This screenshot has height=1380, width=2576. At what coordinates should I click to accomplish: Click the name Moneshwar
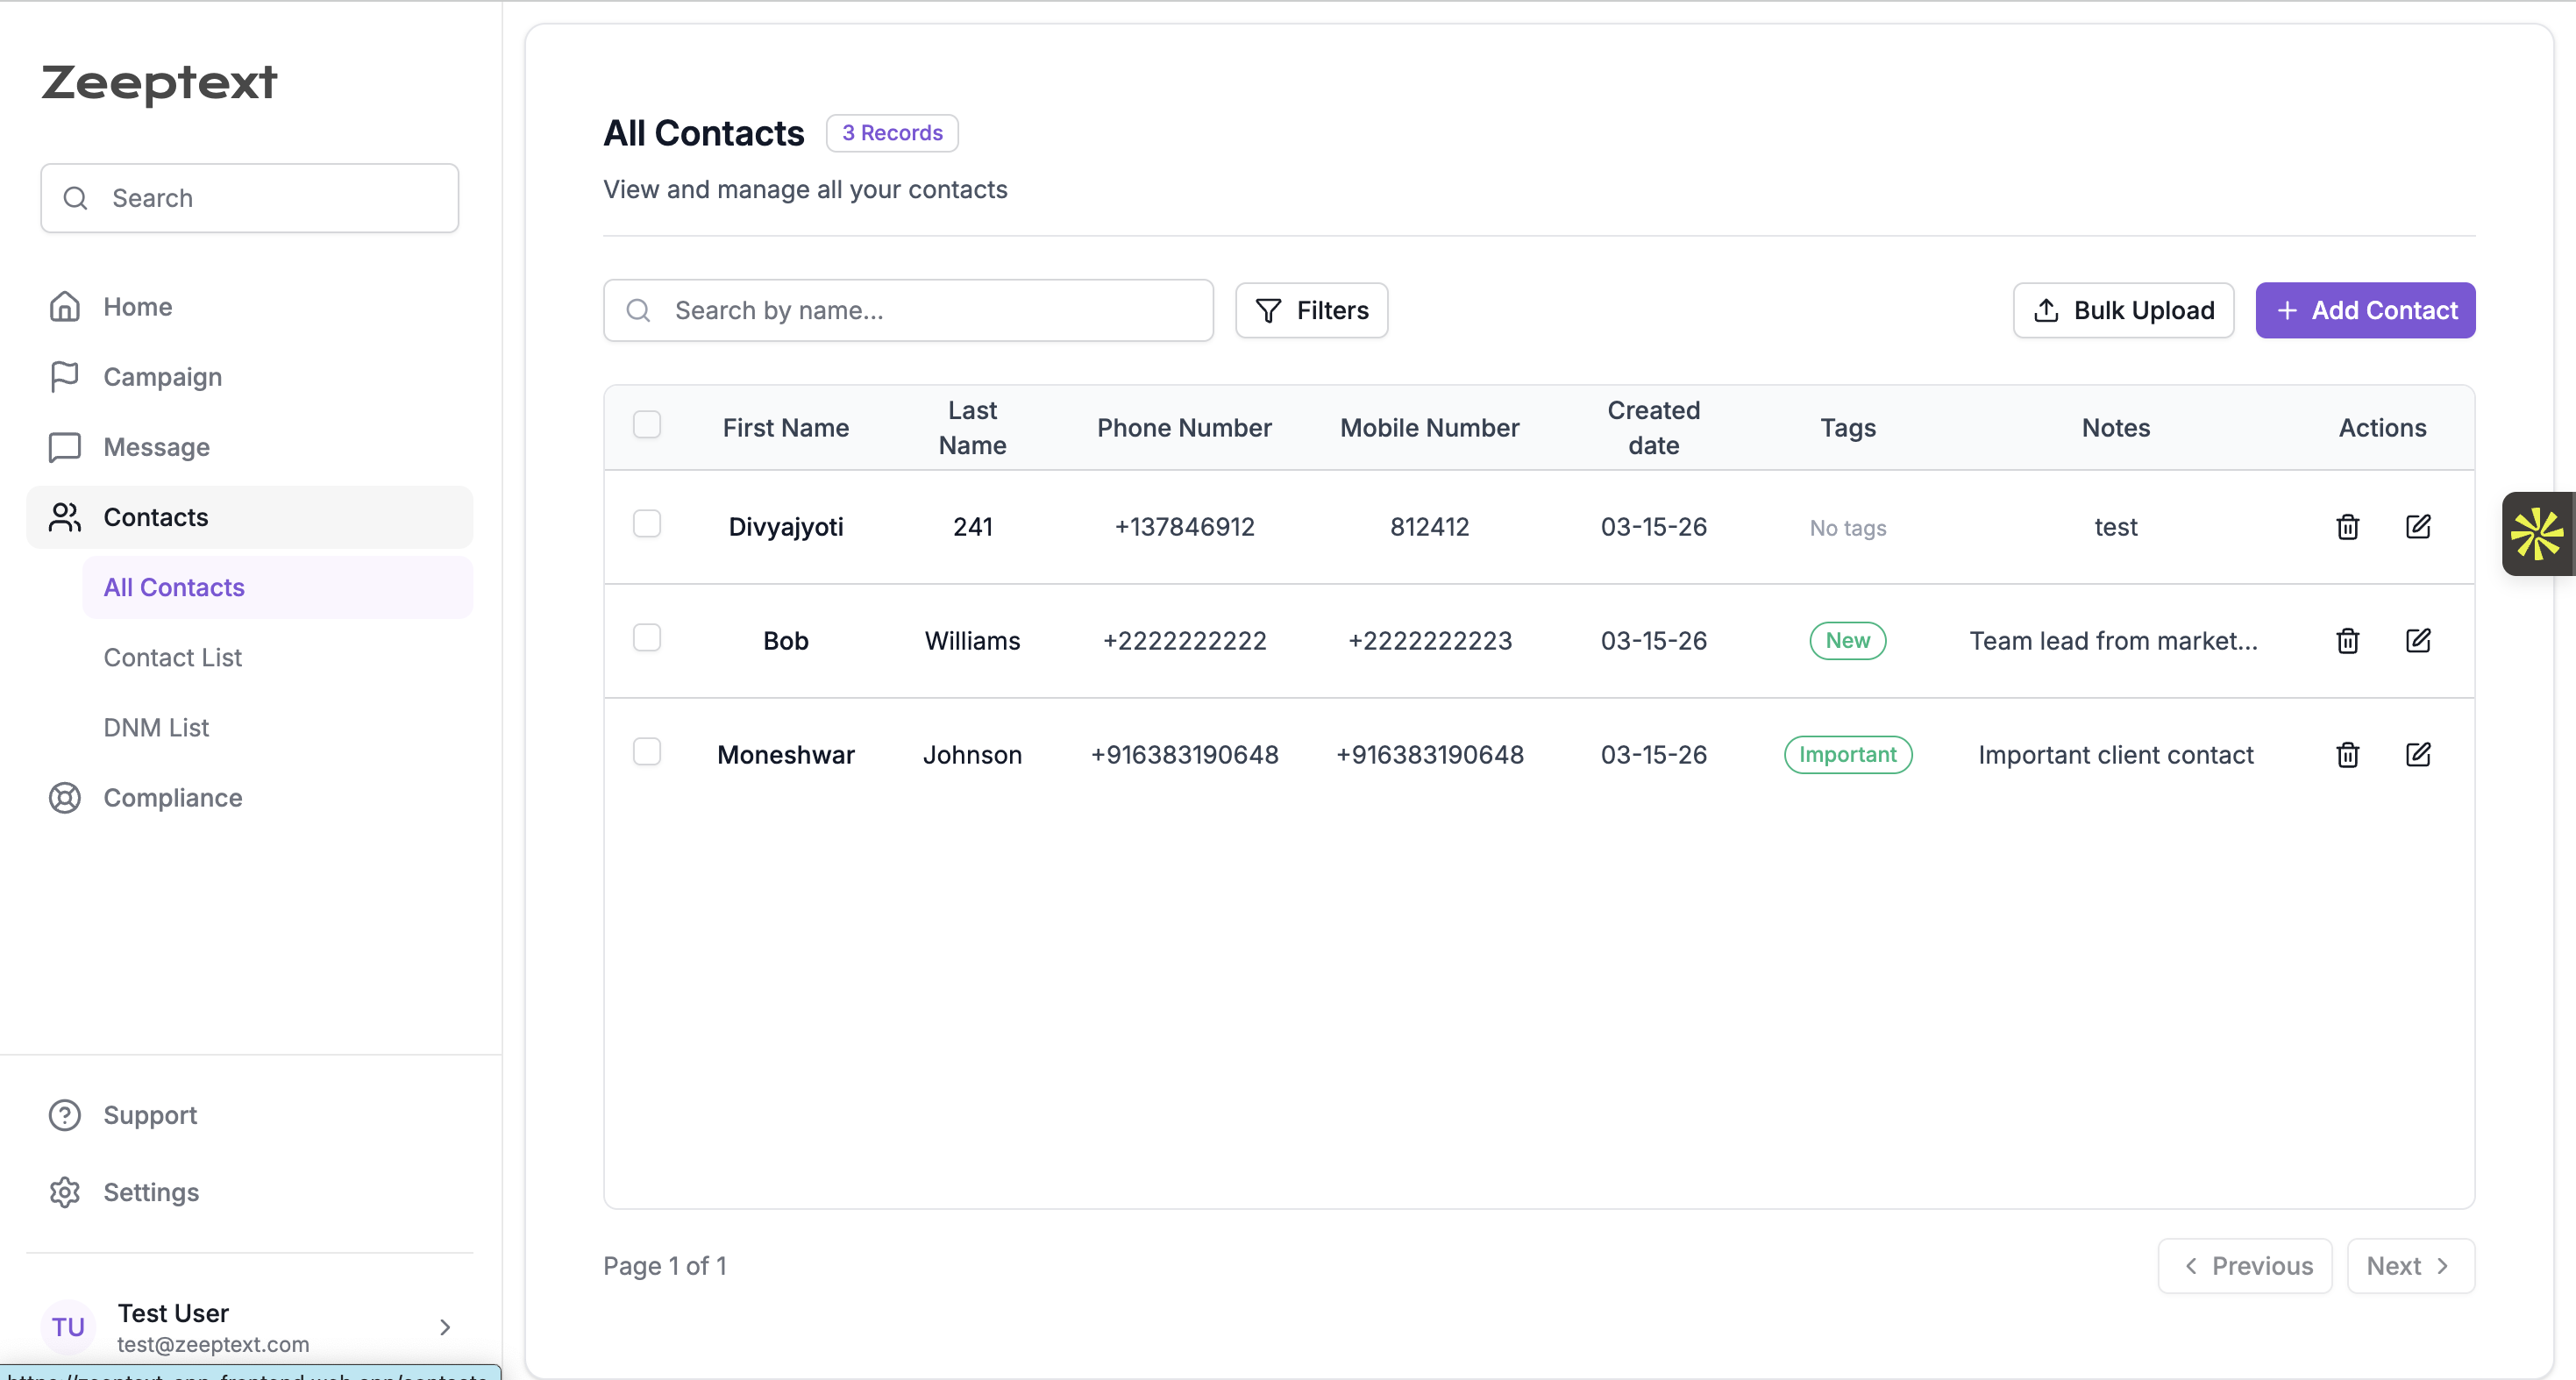point(785,755)
